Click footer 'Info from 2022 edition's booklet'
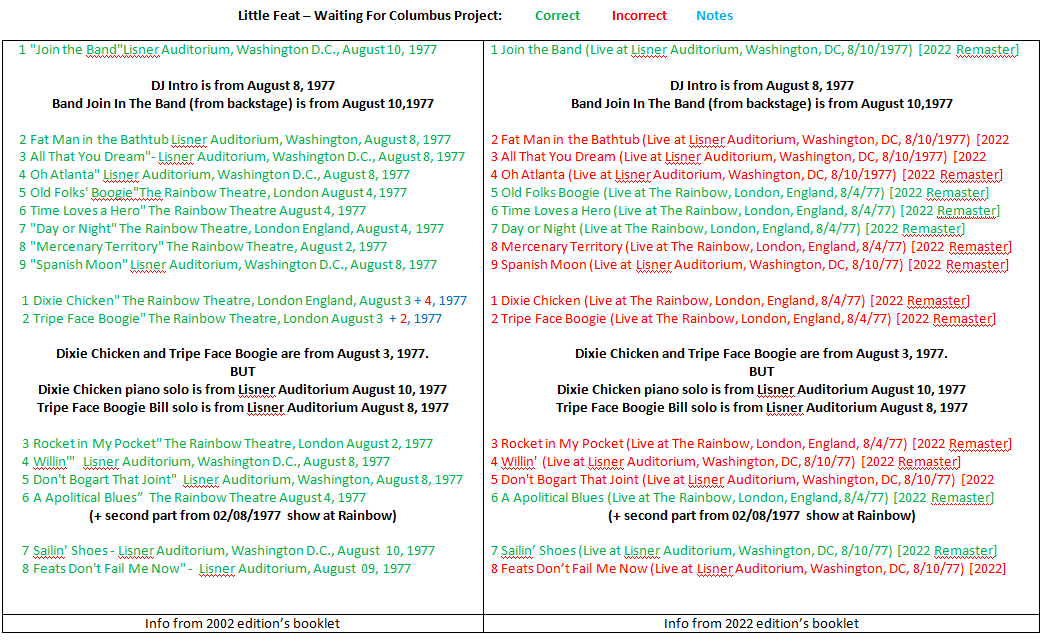 [761, 624]
